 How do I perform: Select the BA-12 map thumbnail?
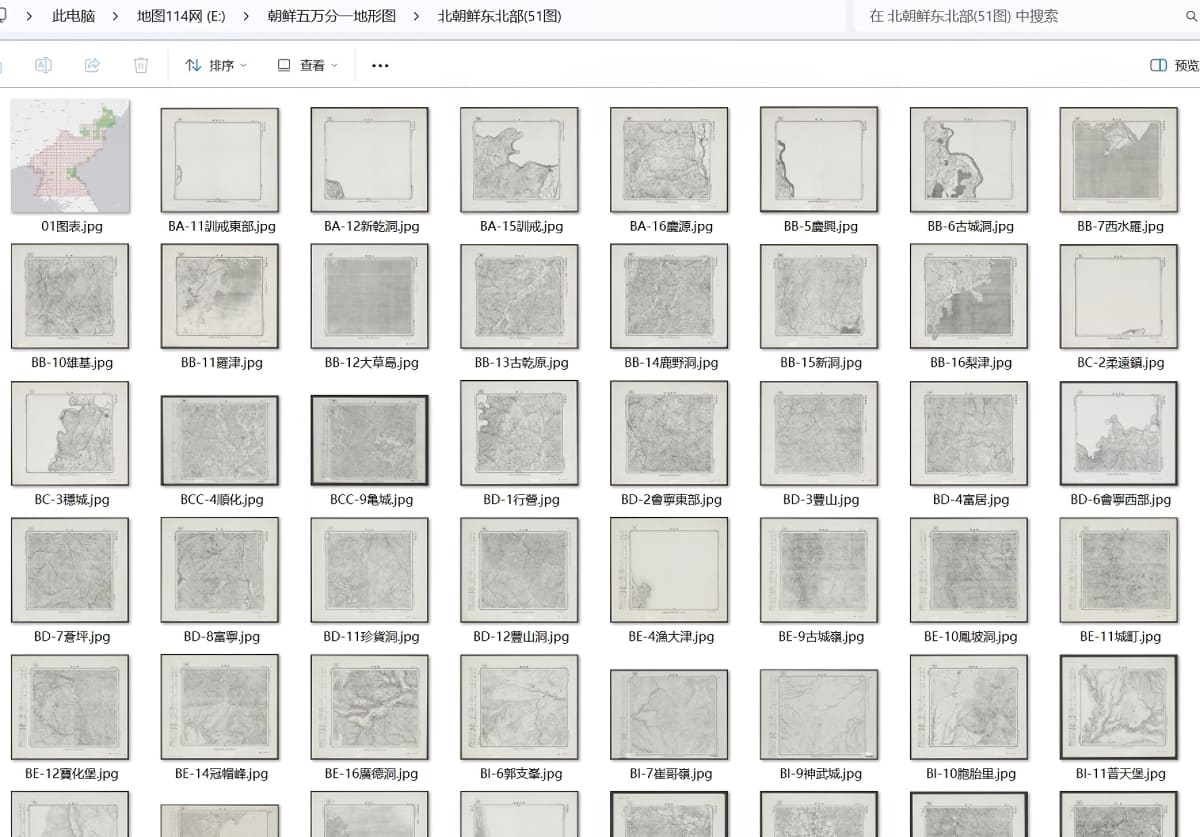[370, 160]
